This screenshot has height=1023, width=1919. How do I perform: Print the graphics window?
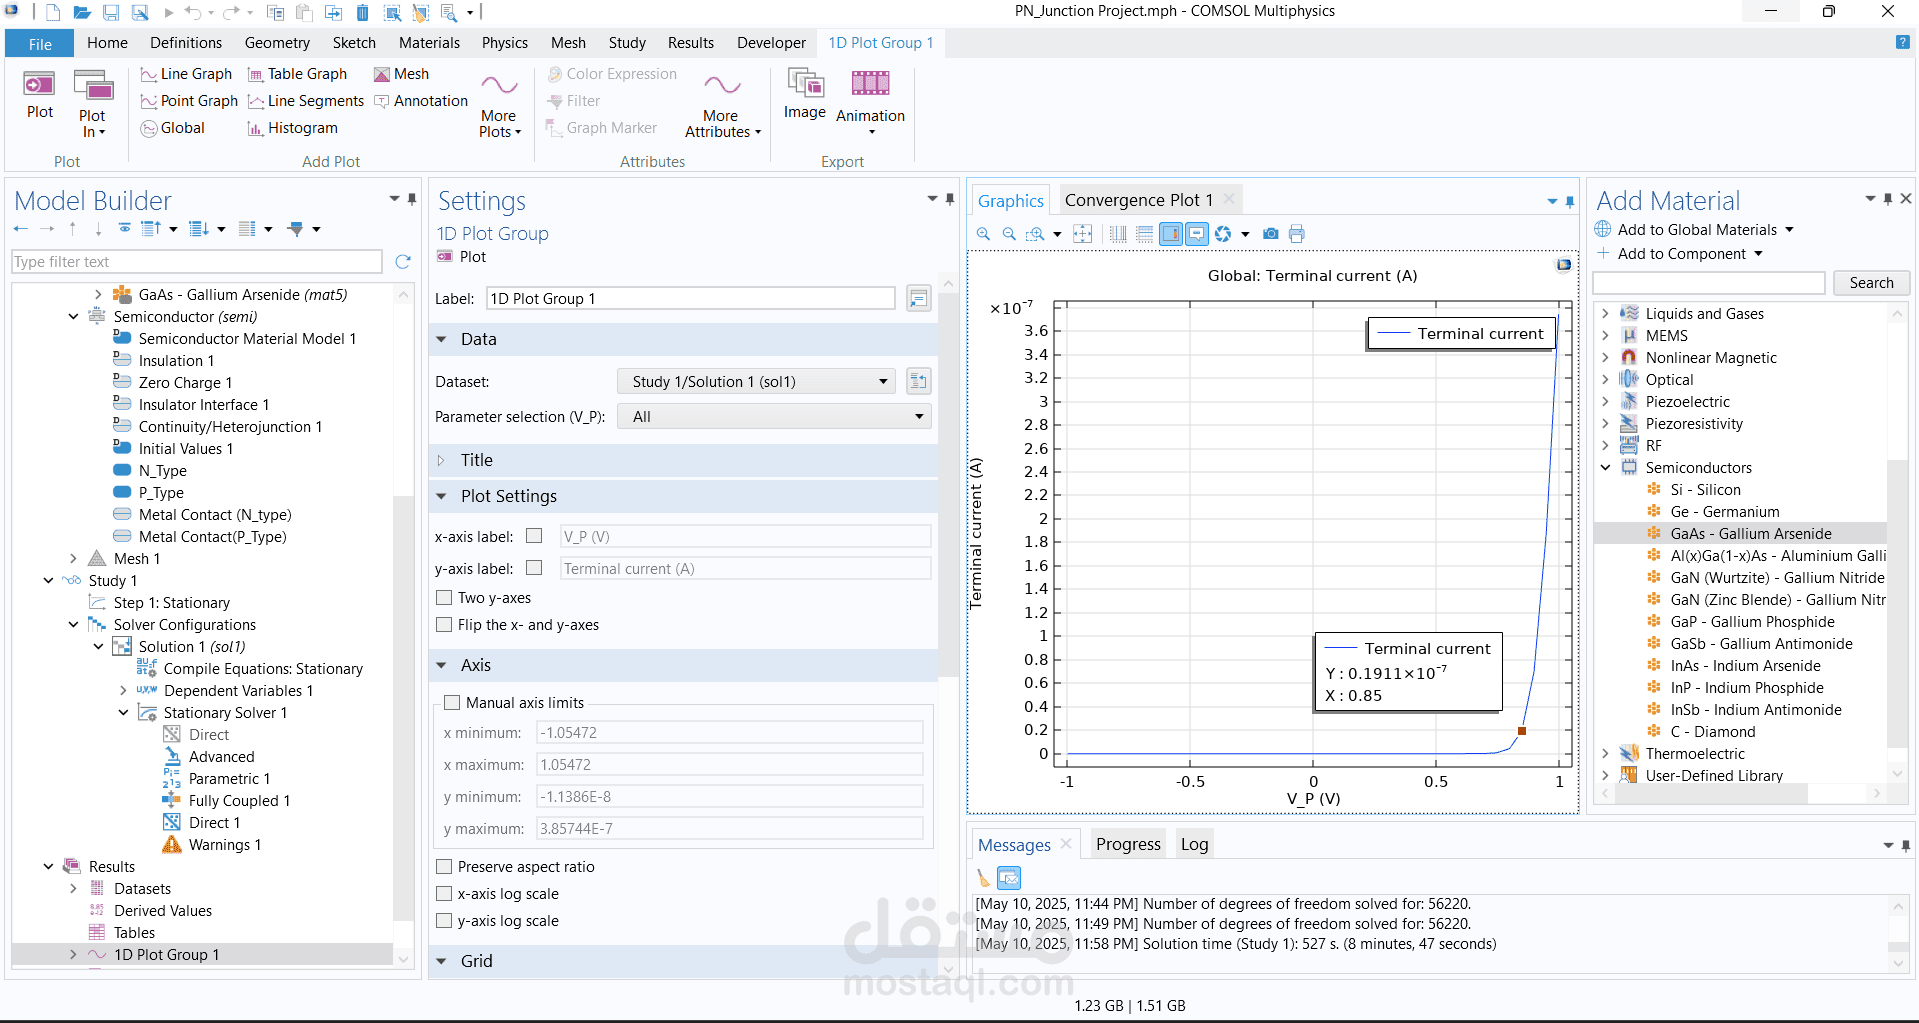pyautogui.click(x=1297, y=234)
